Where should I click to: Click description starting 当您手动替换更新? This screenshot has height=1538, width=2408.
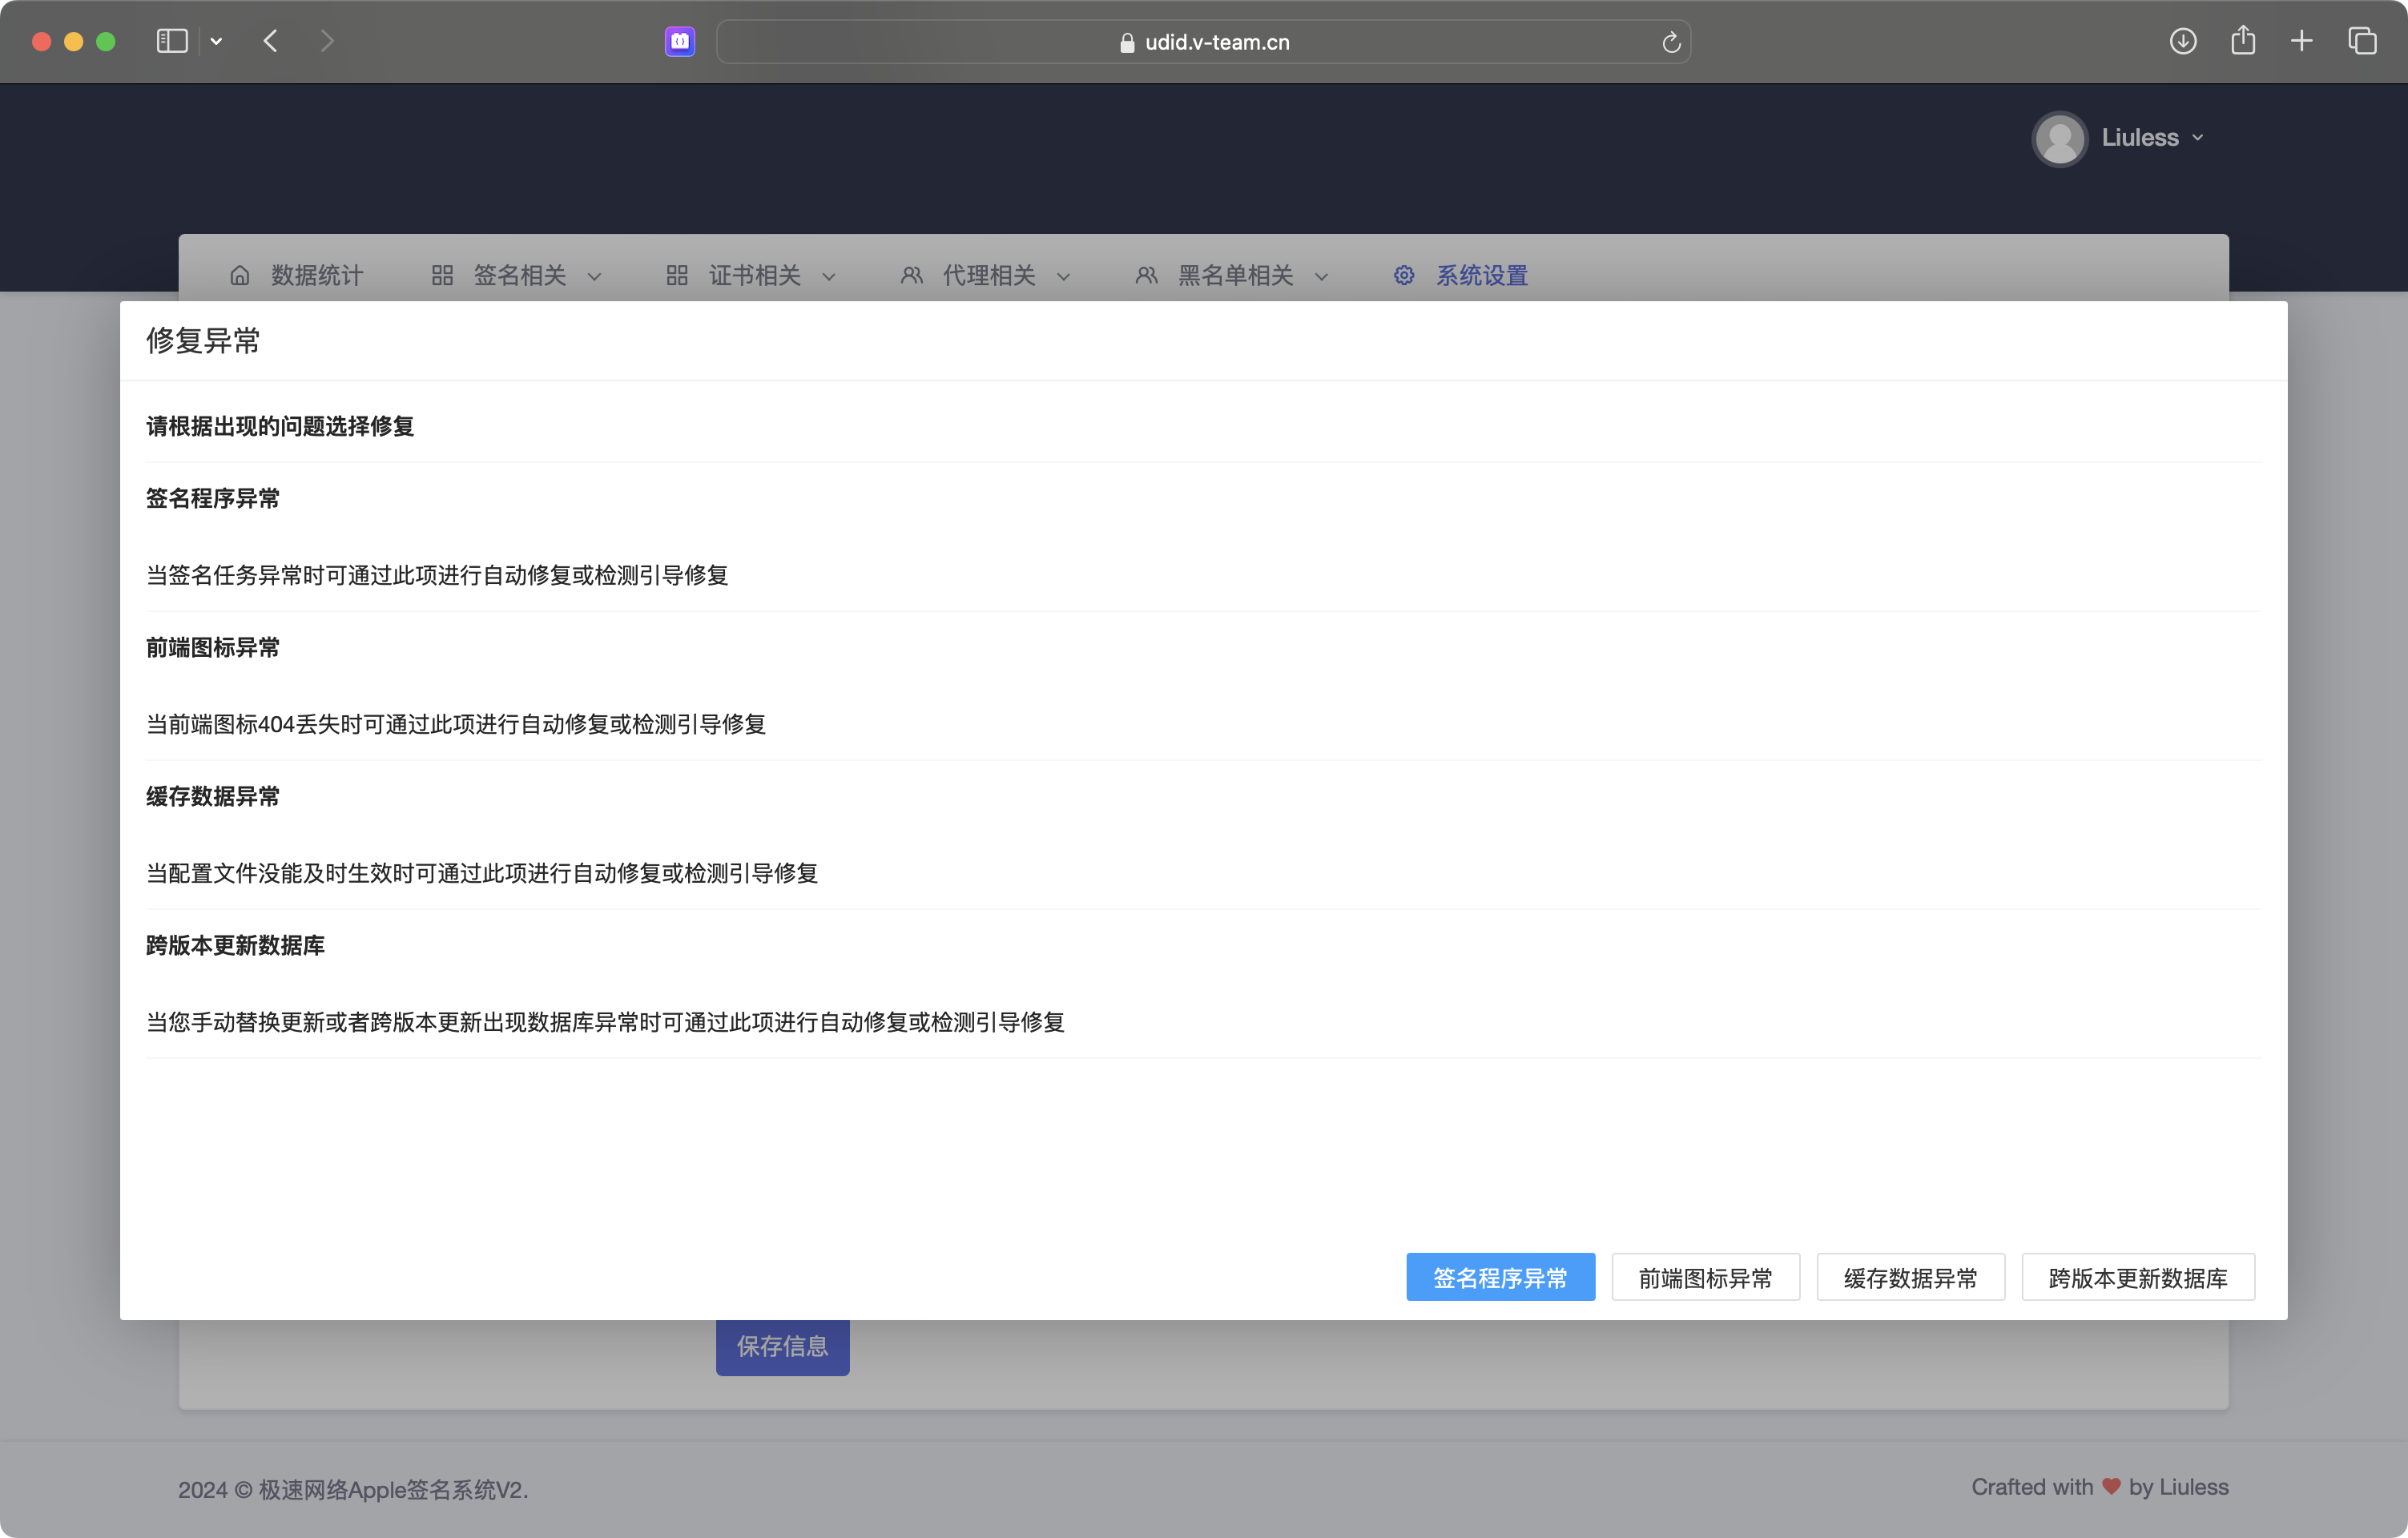pos(605,1022)
